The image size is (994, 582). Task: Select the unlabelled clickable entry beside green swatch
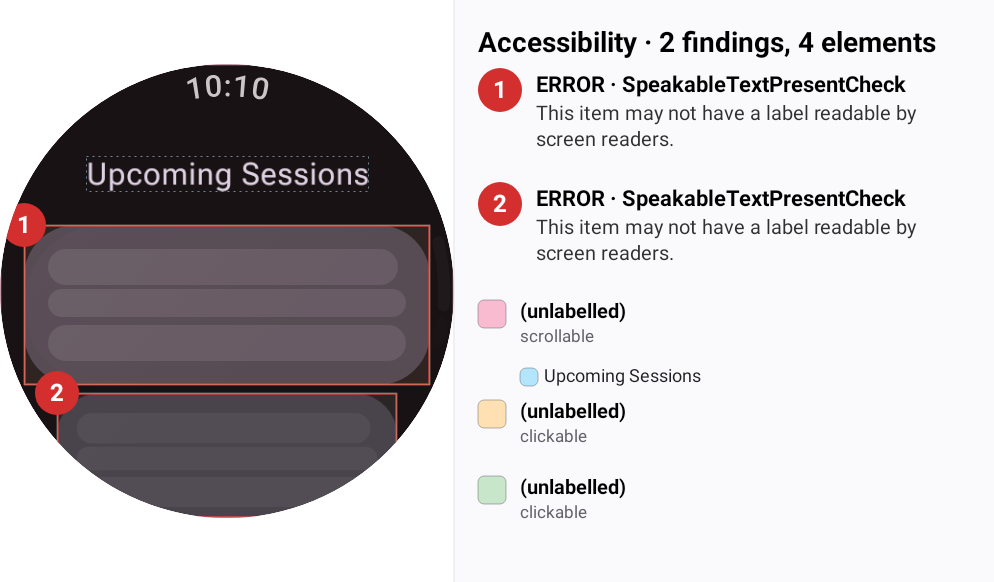pyautogui.click(x=572, y=499)
